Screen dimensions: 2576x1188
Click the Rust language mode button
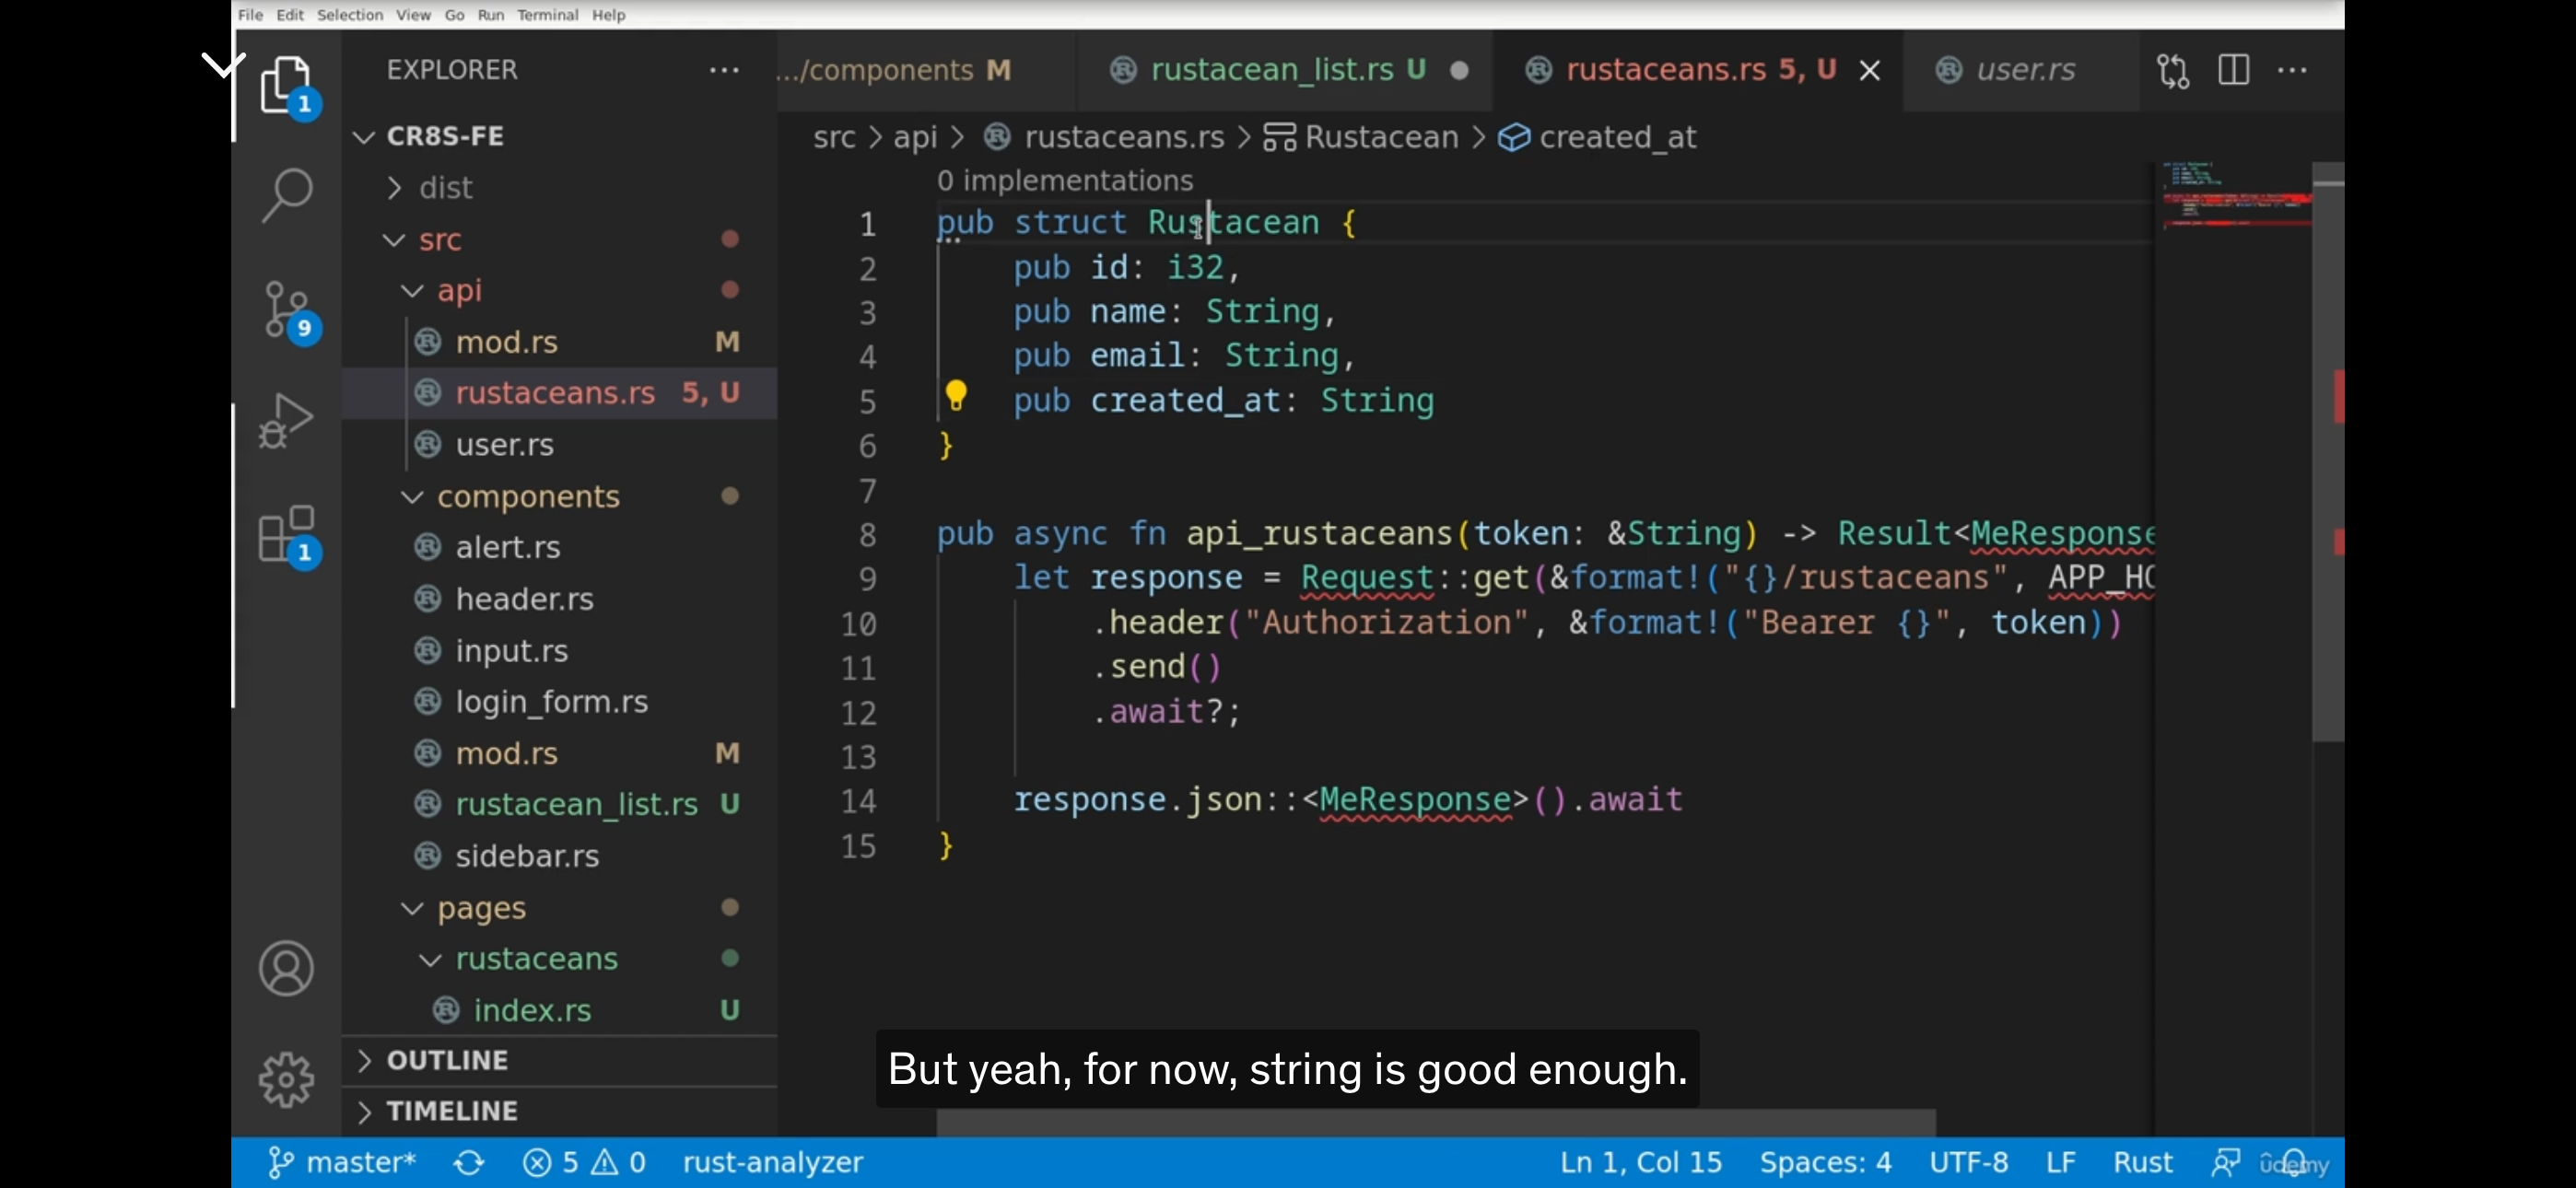tap(2142, 1163)
